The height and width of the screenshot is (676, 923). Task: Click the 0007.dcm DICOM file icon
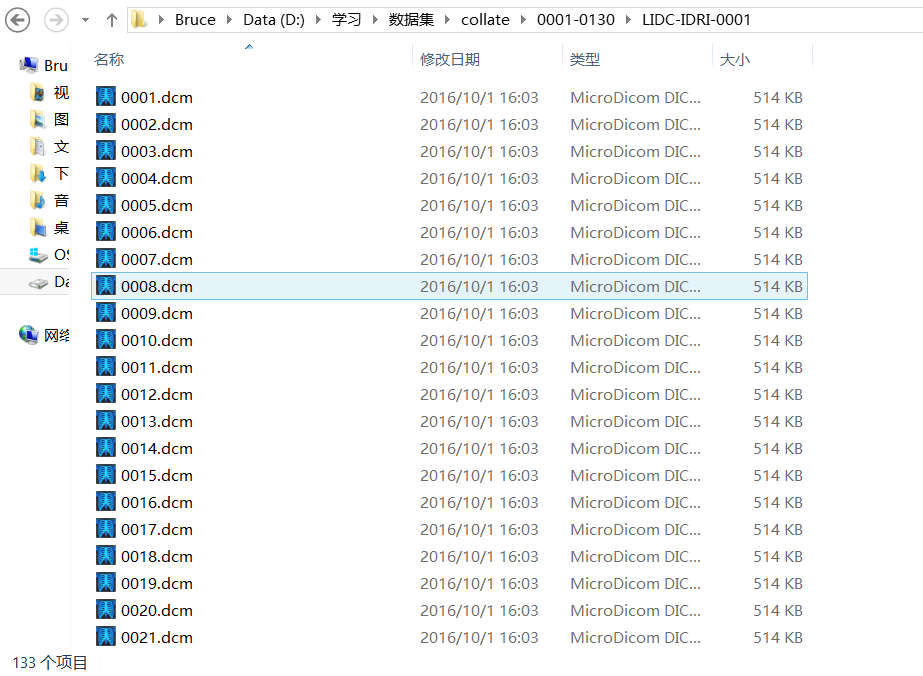pyautogui.click(x=106, y=259)
